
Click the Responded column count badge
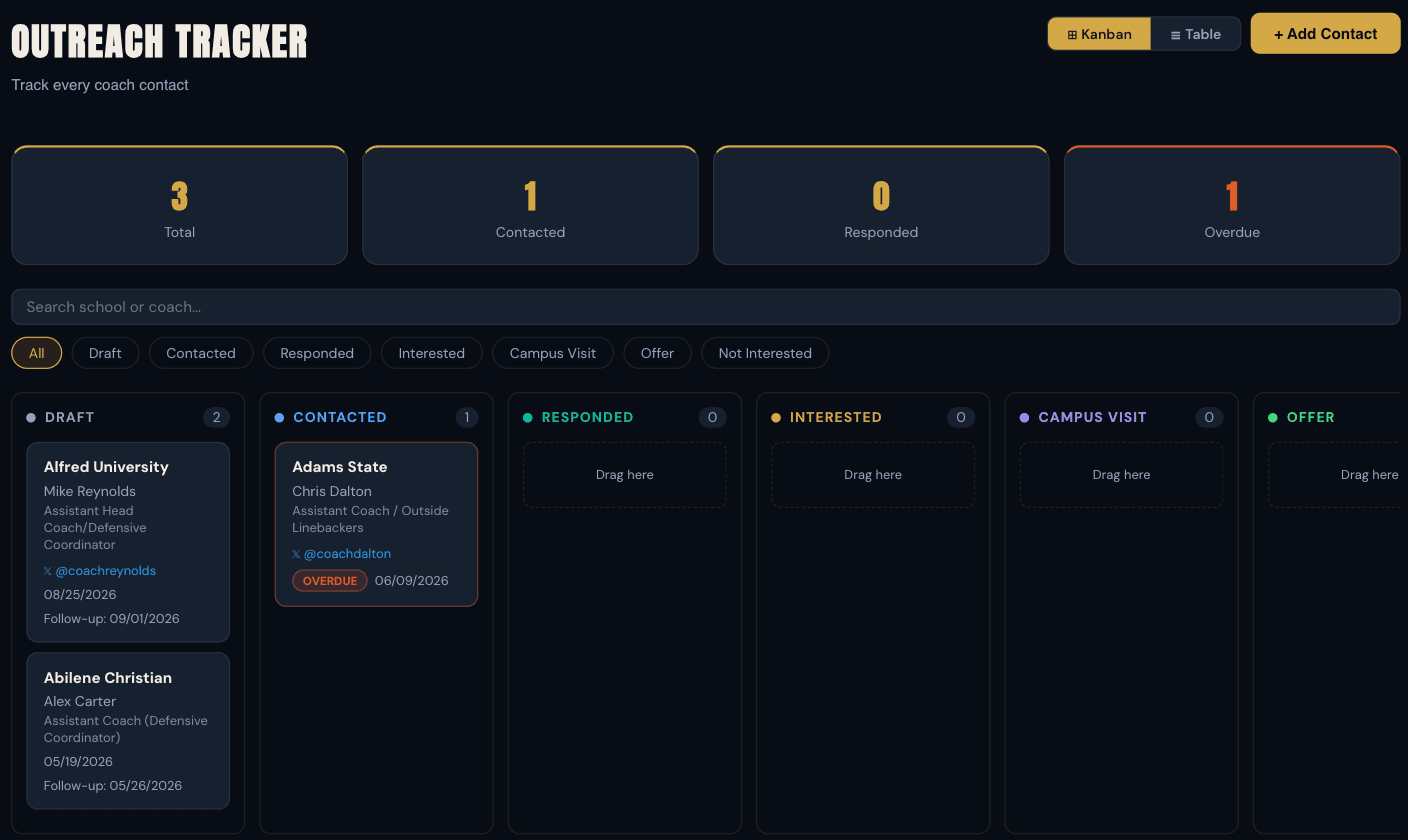coord(712,417)
